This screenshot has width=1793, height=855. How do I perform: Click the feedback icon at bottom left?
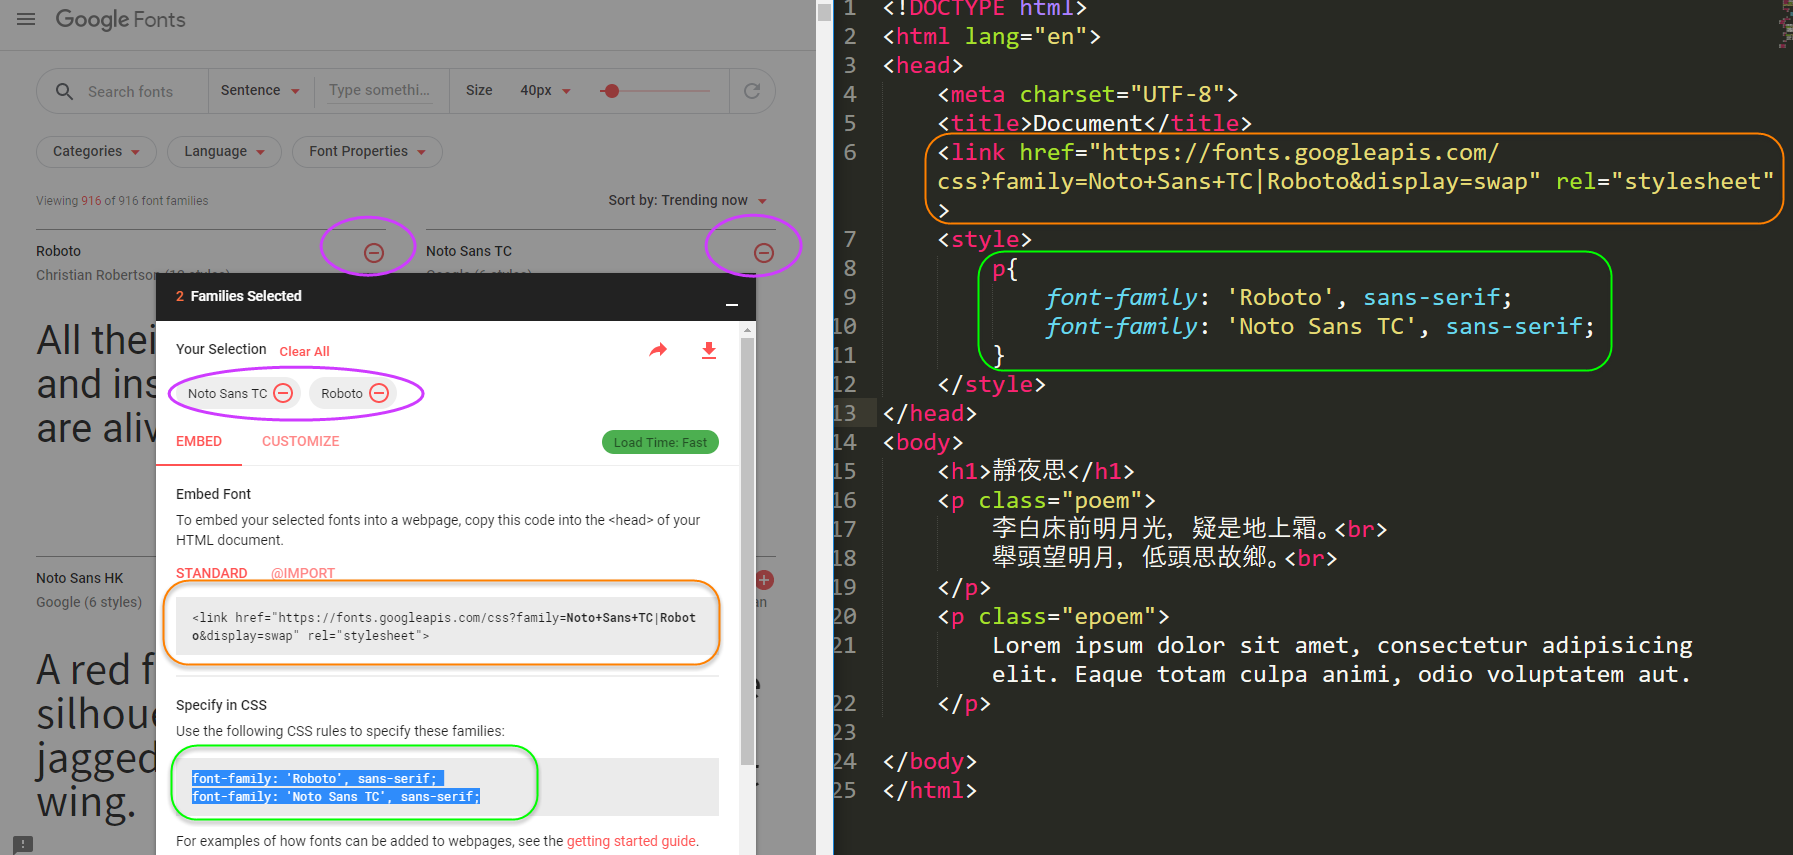23,844
